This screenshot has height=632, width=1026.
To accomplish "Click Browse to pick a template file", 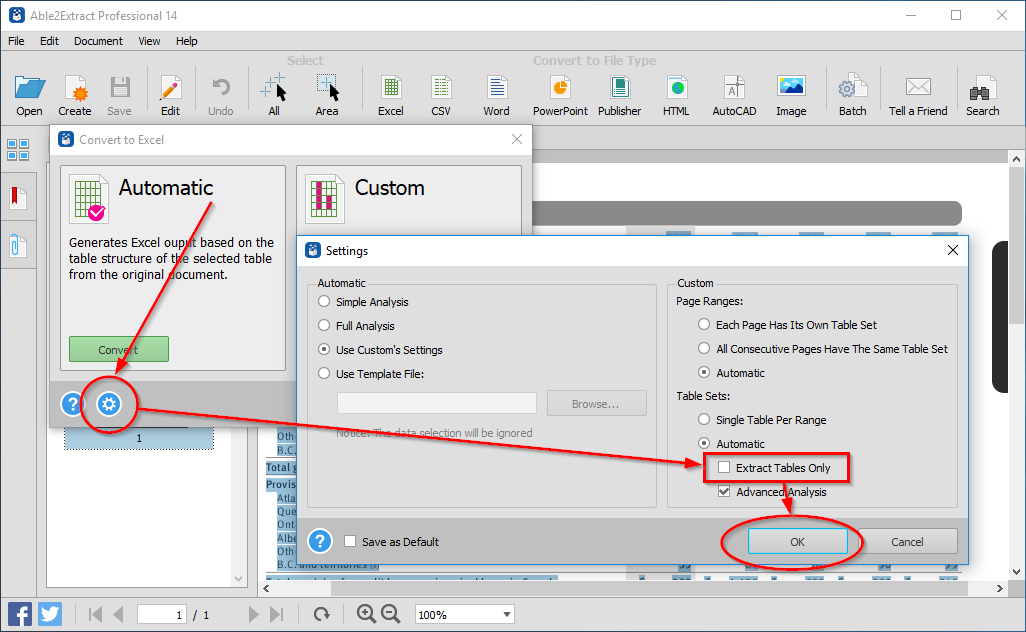I will [x=596, y=403].
